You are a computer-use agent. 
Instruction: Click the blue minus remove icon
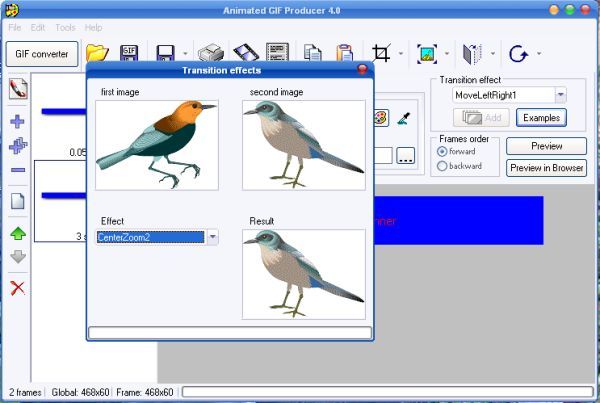[18, 170]
